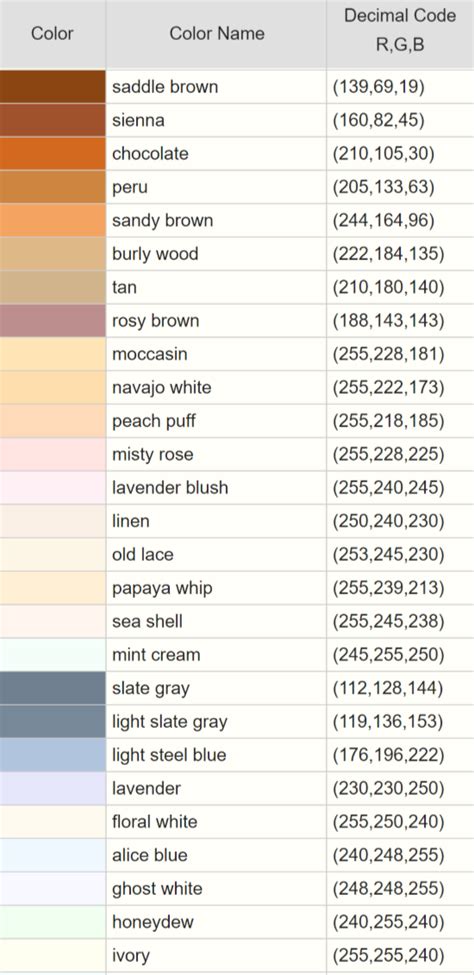Select the lavender blush name text
Screen dimensions: 474x975
pyautogui.click(x=170, y=488)
